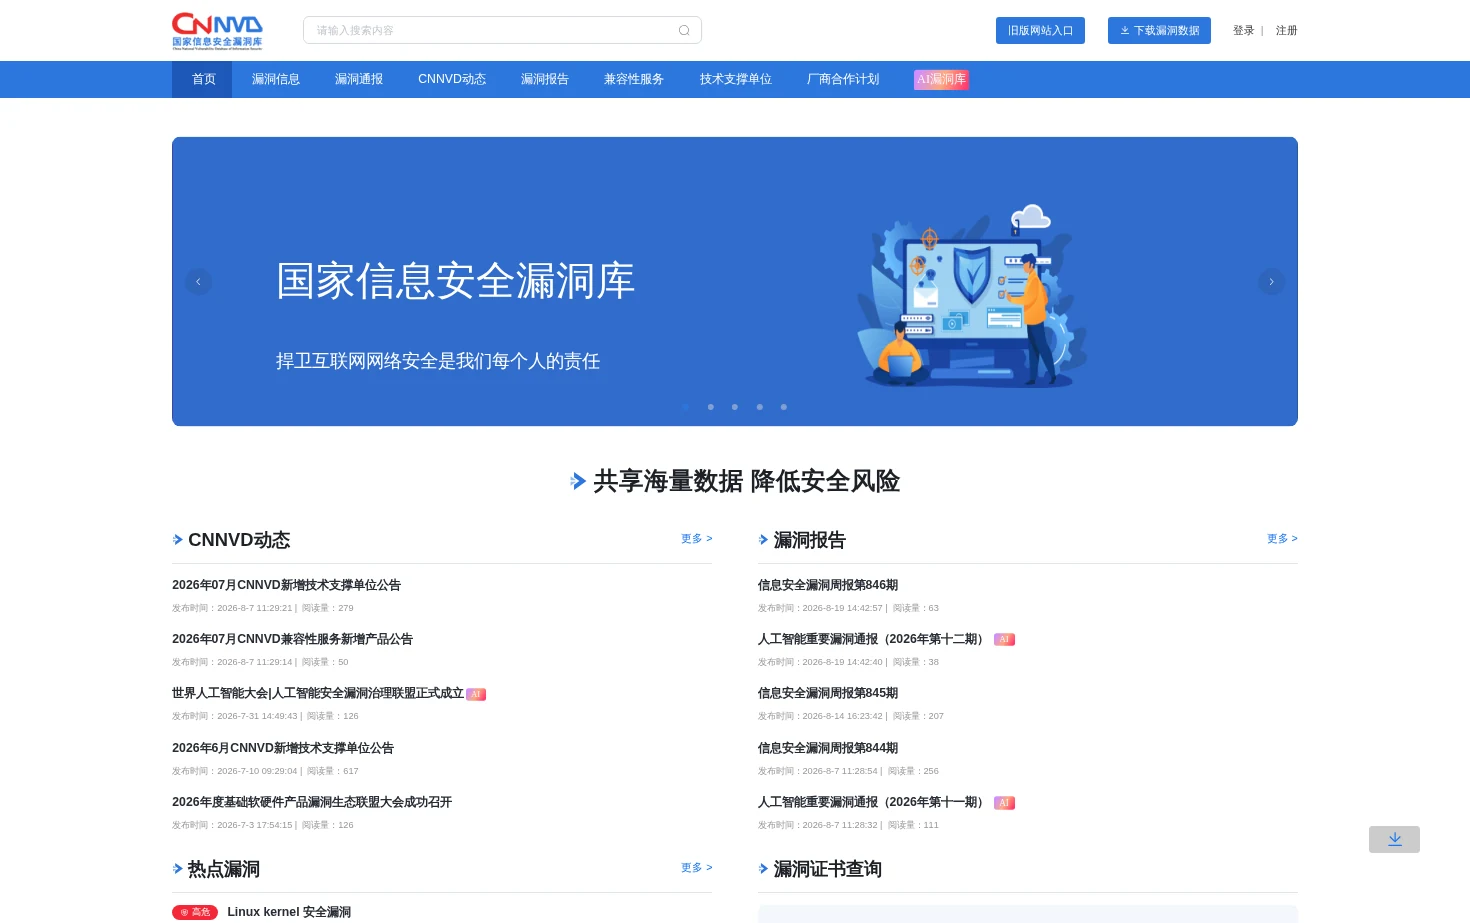1470x923 pixels.
Task: Click the 下载漏洞数据 button
Action: coord(1159,30)
